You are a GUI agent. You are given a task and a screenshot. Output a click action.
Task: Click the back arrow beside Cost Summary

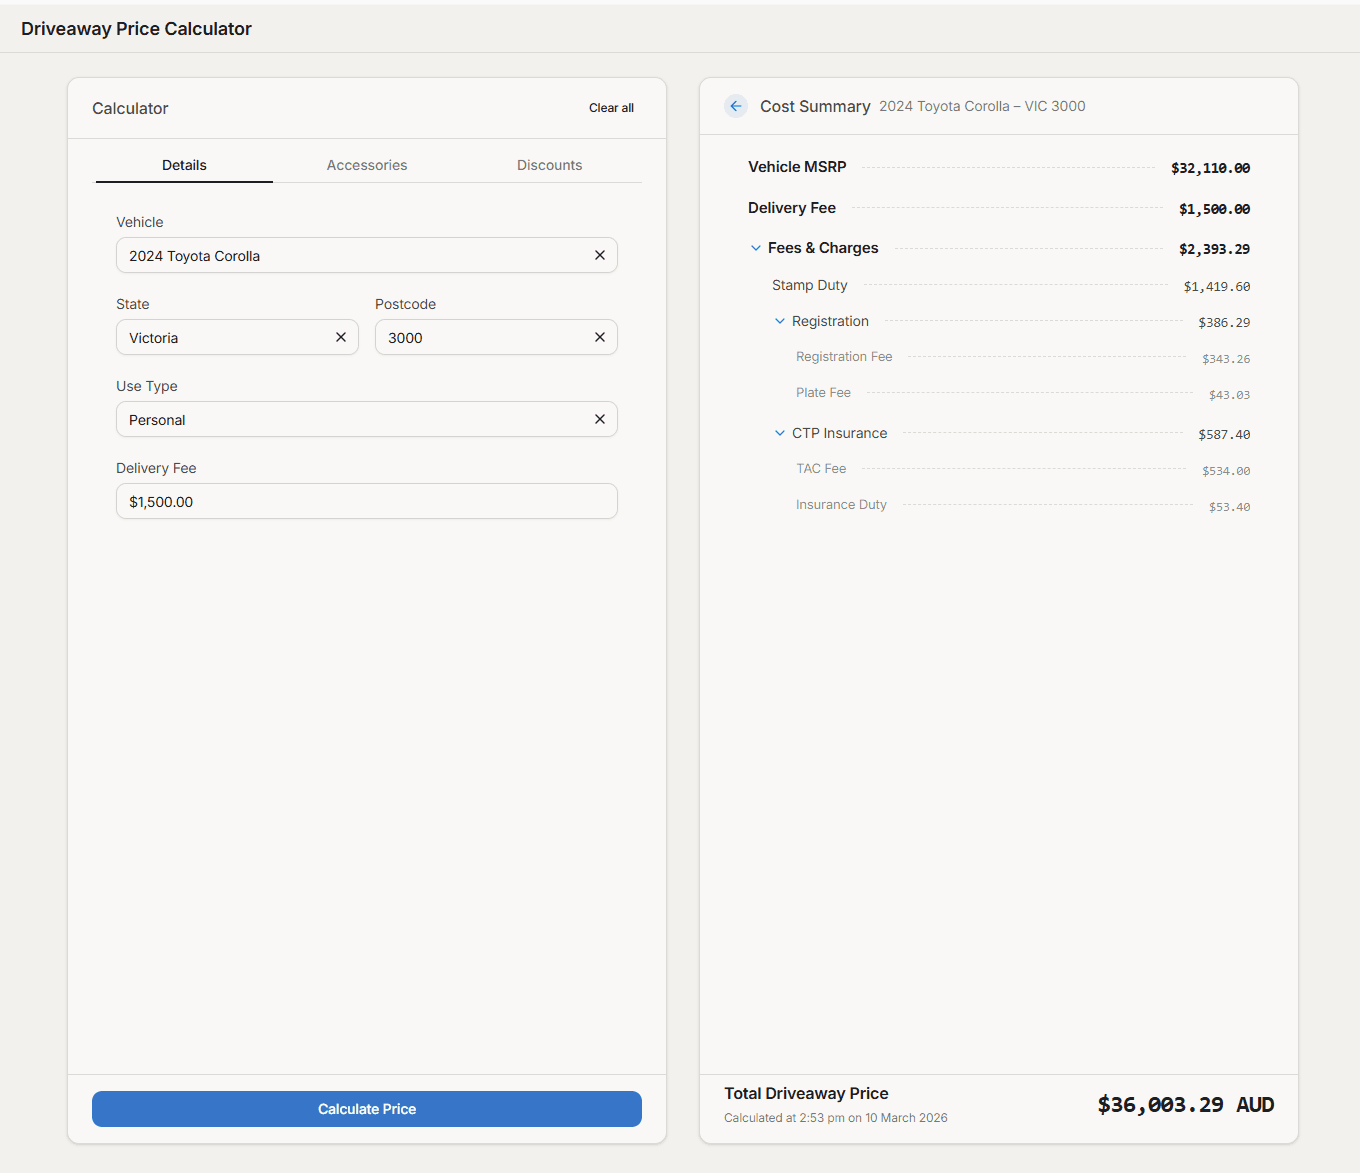736,106
